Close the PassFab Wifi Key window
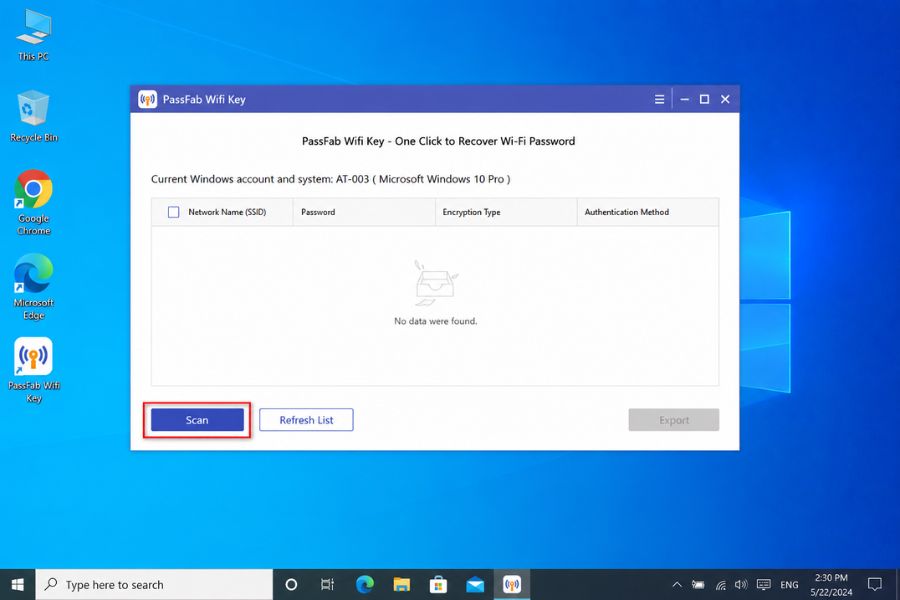 725,99
